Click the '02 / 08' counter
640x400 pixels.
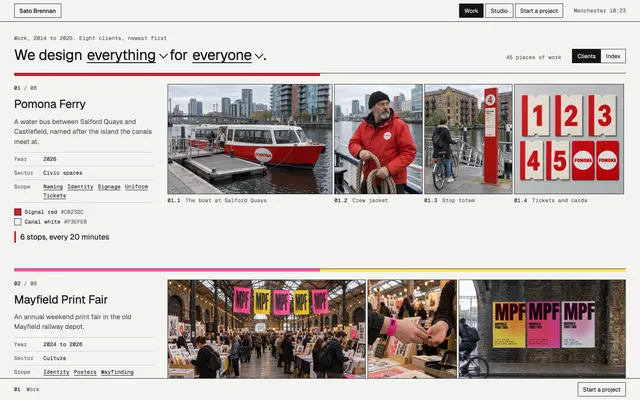[x=25, y=283]
